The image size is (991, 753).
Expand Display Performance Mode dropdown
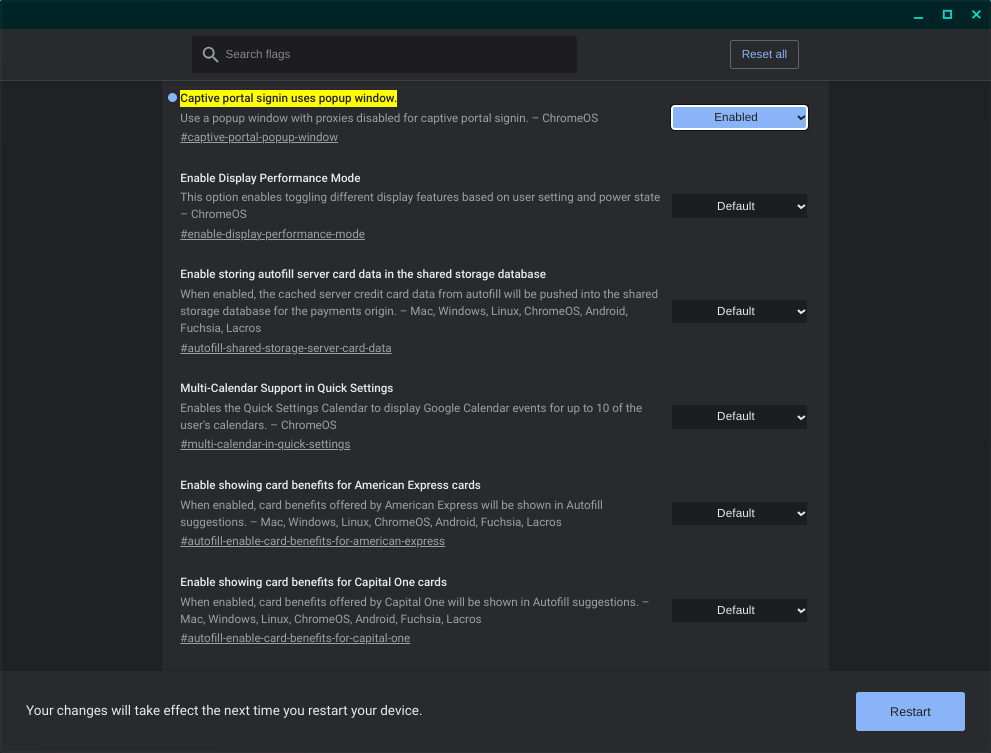coord(739,206)
